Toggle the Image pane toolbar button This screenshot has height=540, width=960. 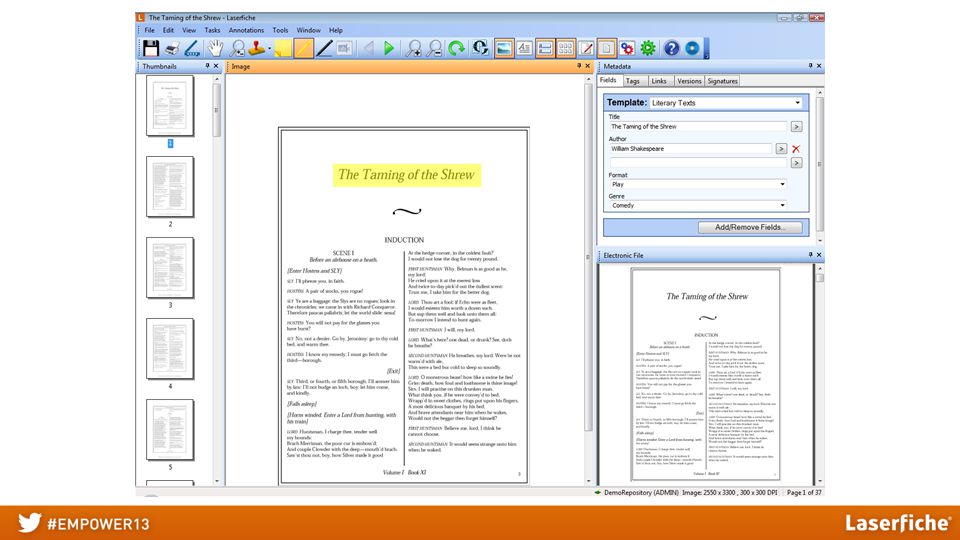[503, 48]
